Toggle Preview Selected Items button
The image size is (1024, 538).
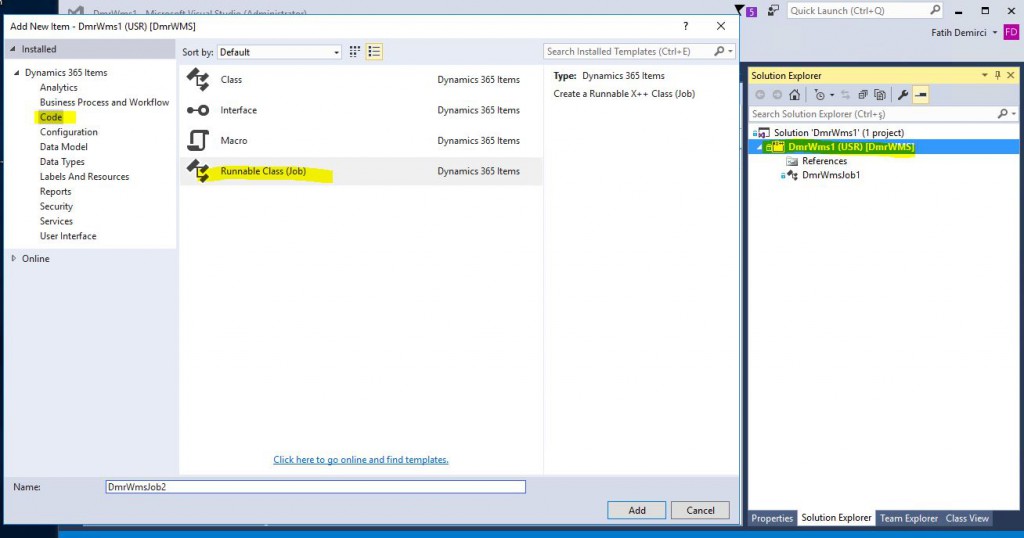(921, 95)
